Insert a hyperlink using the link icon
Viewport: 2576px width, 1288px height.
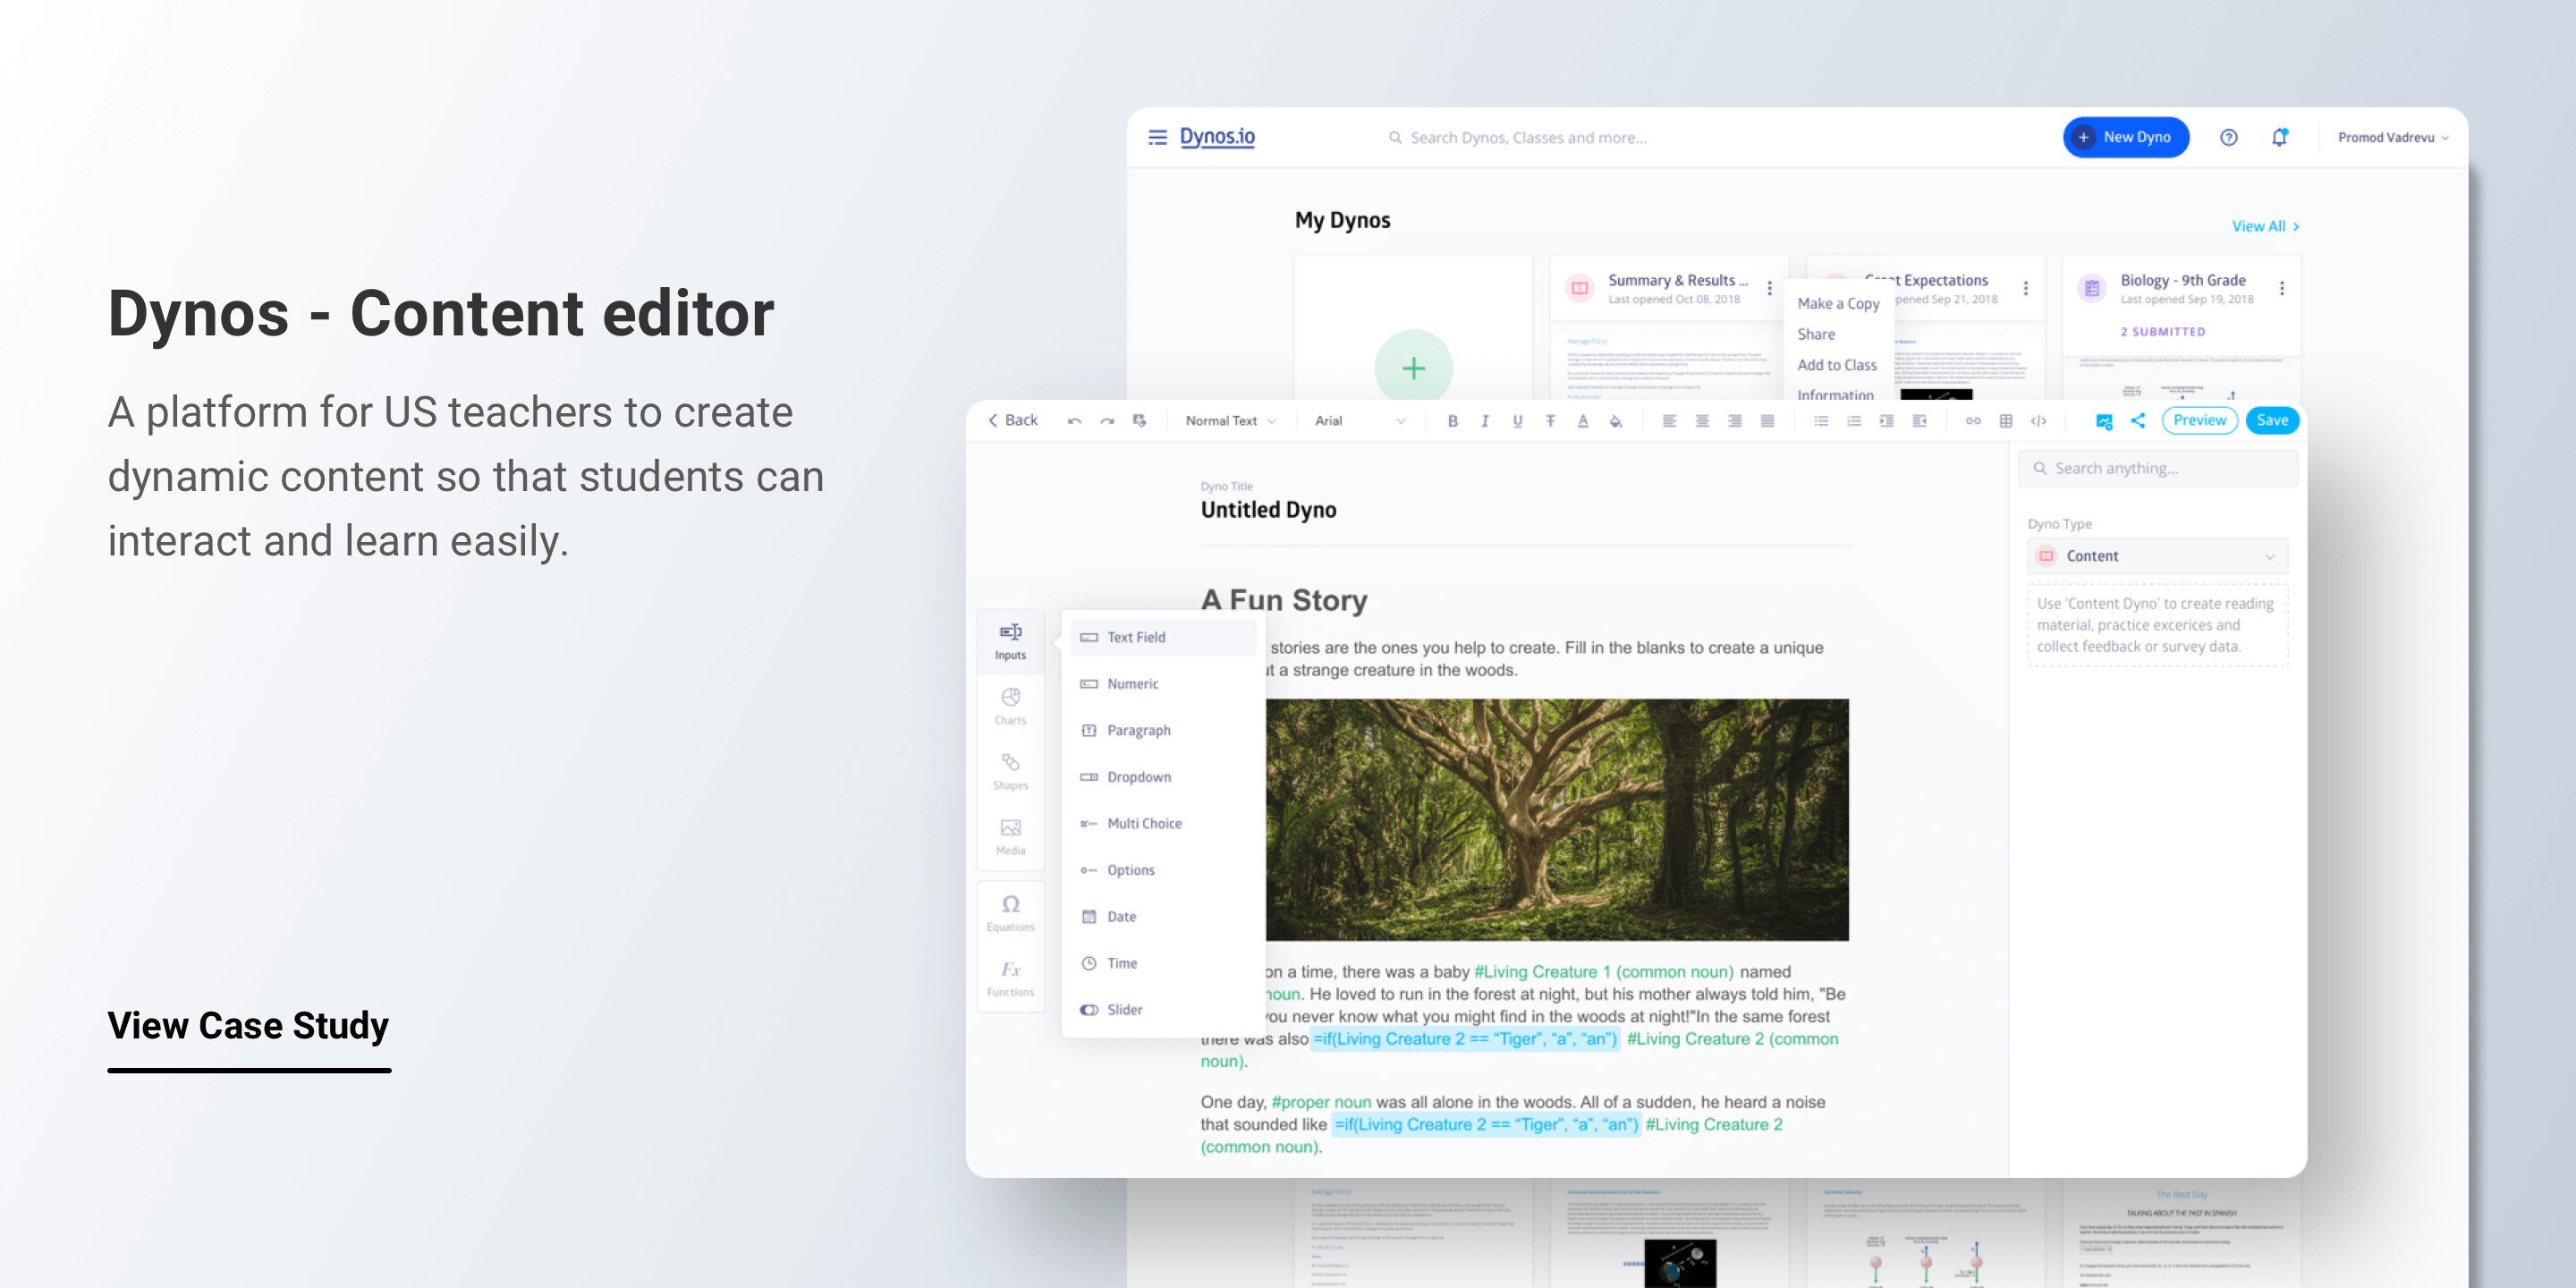tap(1973, 420)
